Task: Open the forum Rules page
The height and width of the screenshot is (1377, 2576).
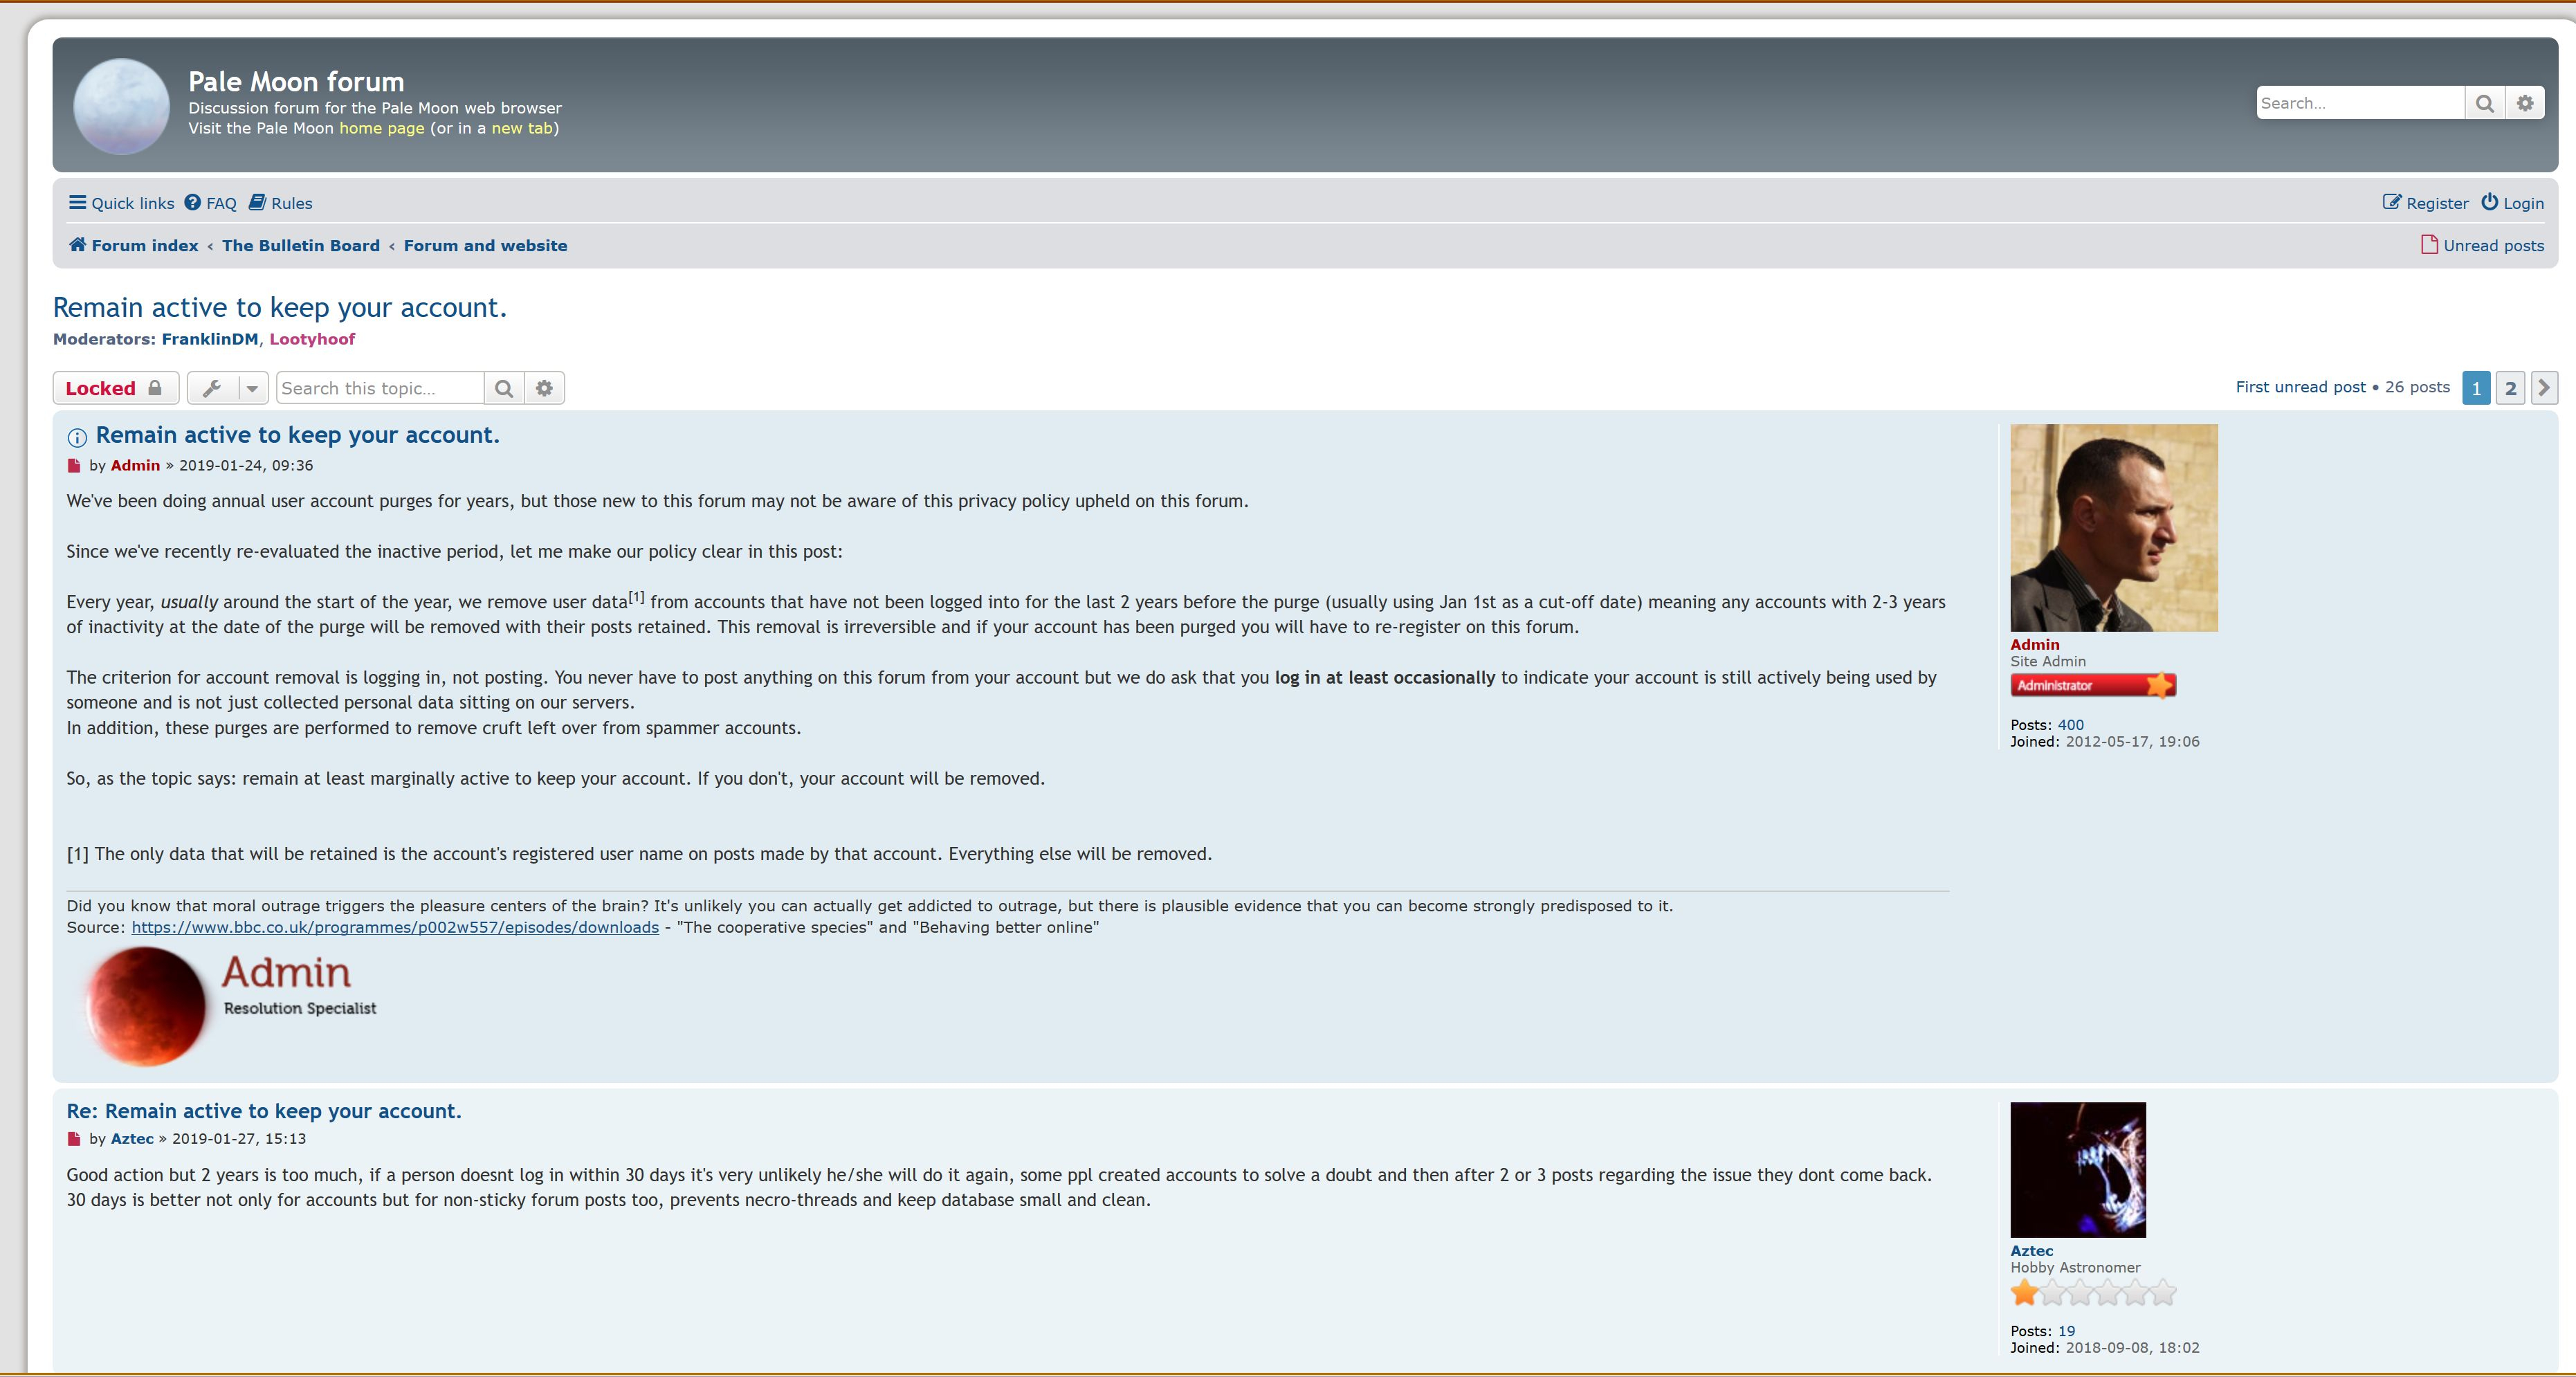Action: [x=281, y=203]
